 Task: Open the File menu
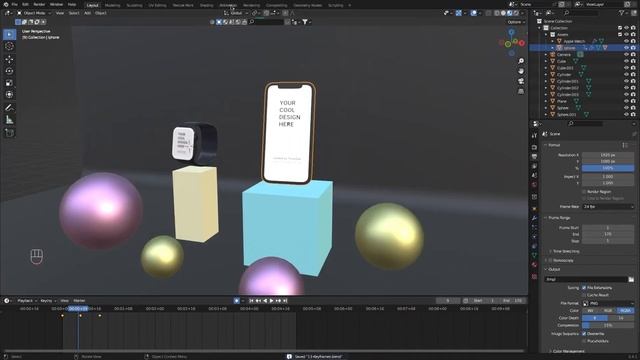(14, 4)
